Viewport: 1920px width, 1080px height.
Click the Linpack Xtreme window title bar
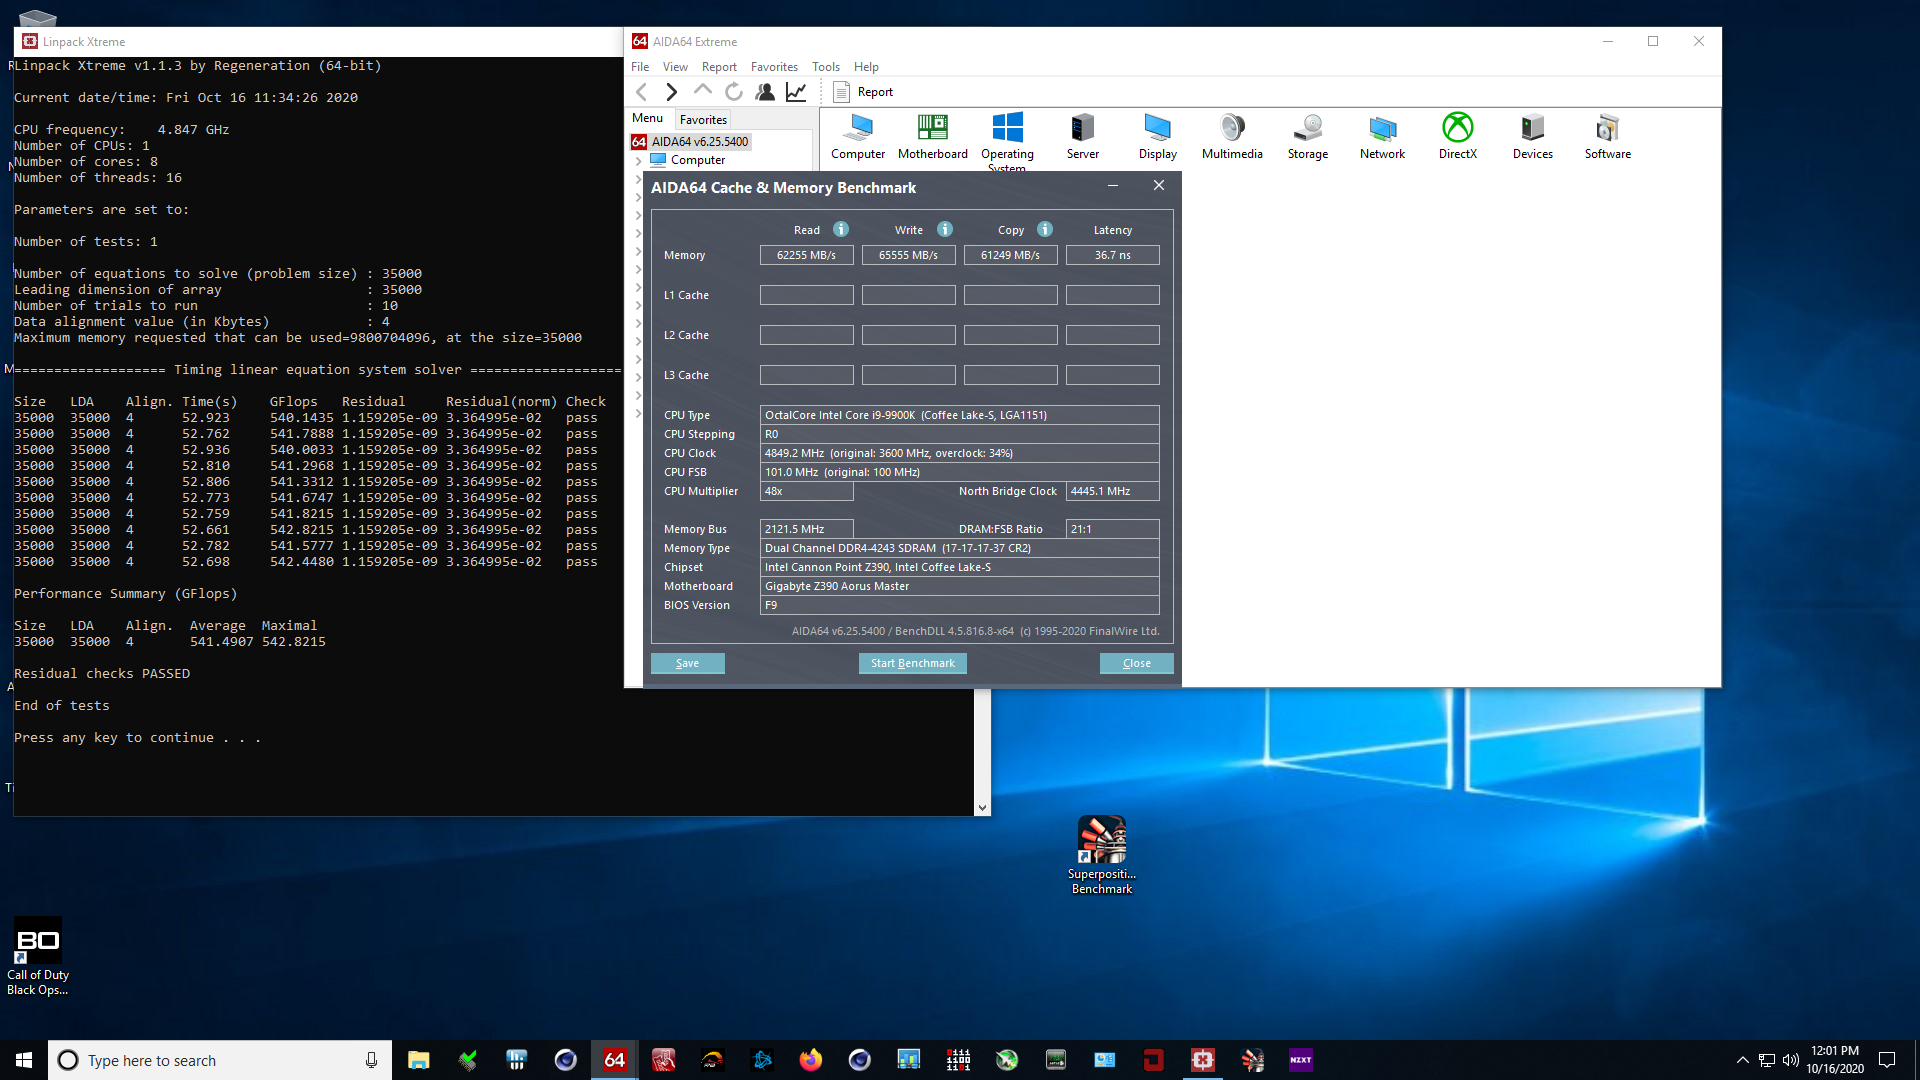pyautogui.click(x=318, y=42)
